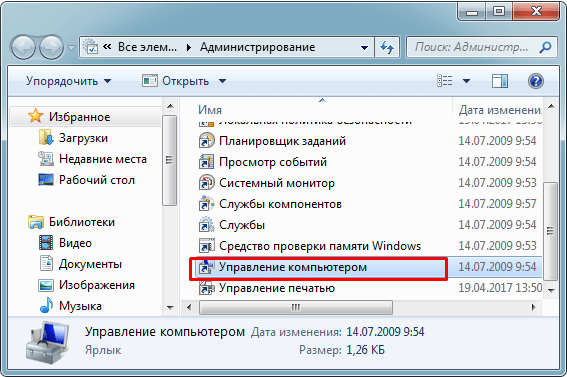Click the Forward navigation arrow
The width and height of the screenshot is (567, 377).
tap(52, 47)
